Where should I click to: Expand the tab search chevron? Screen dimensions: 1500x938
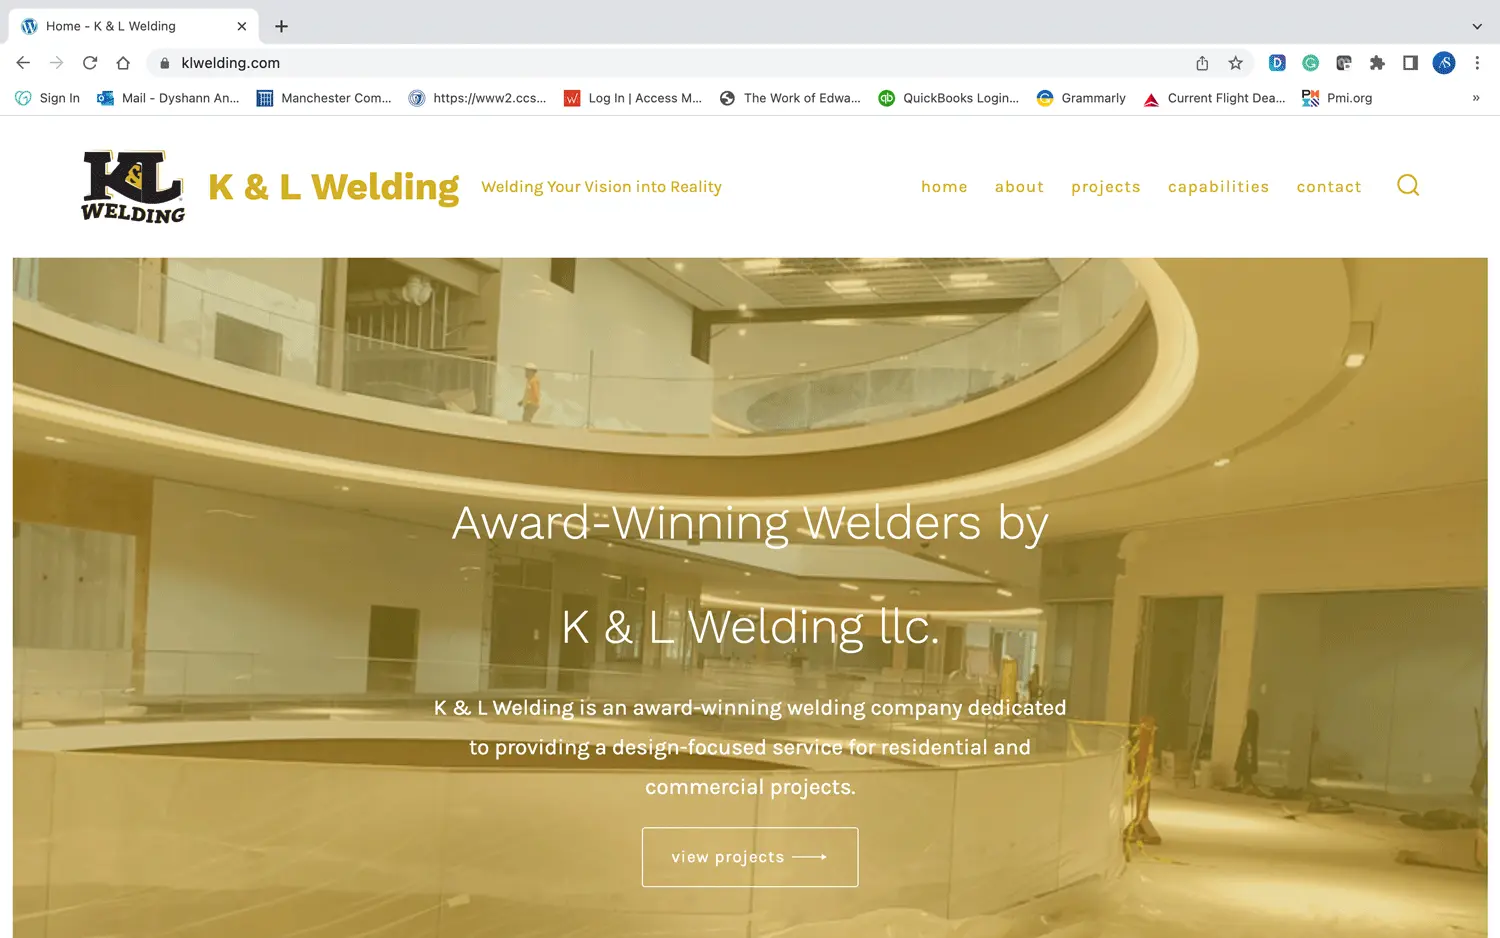click(1477, 26)
